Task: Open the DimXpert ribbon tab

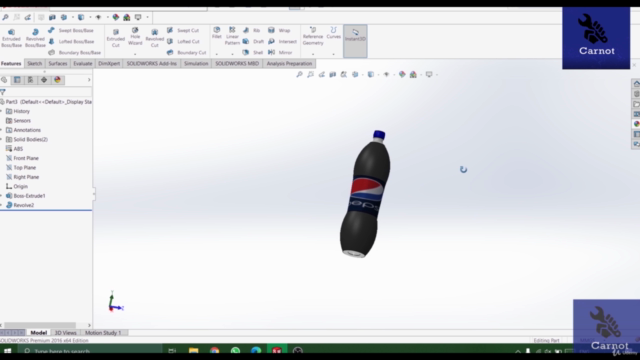Action: pyautogui.click(x=109, y=64)
